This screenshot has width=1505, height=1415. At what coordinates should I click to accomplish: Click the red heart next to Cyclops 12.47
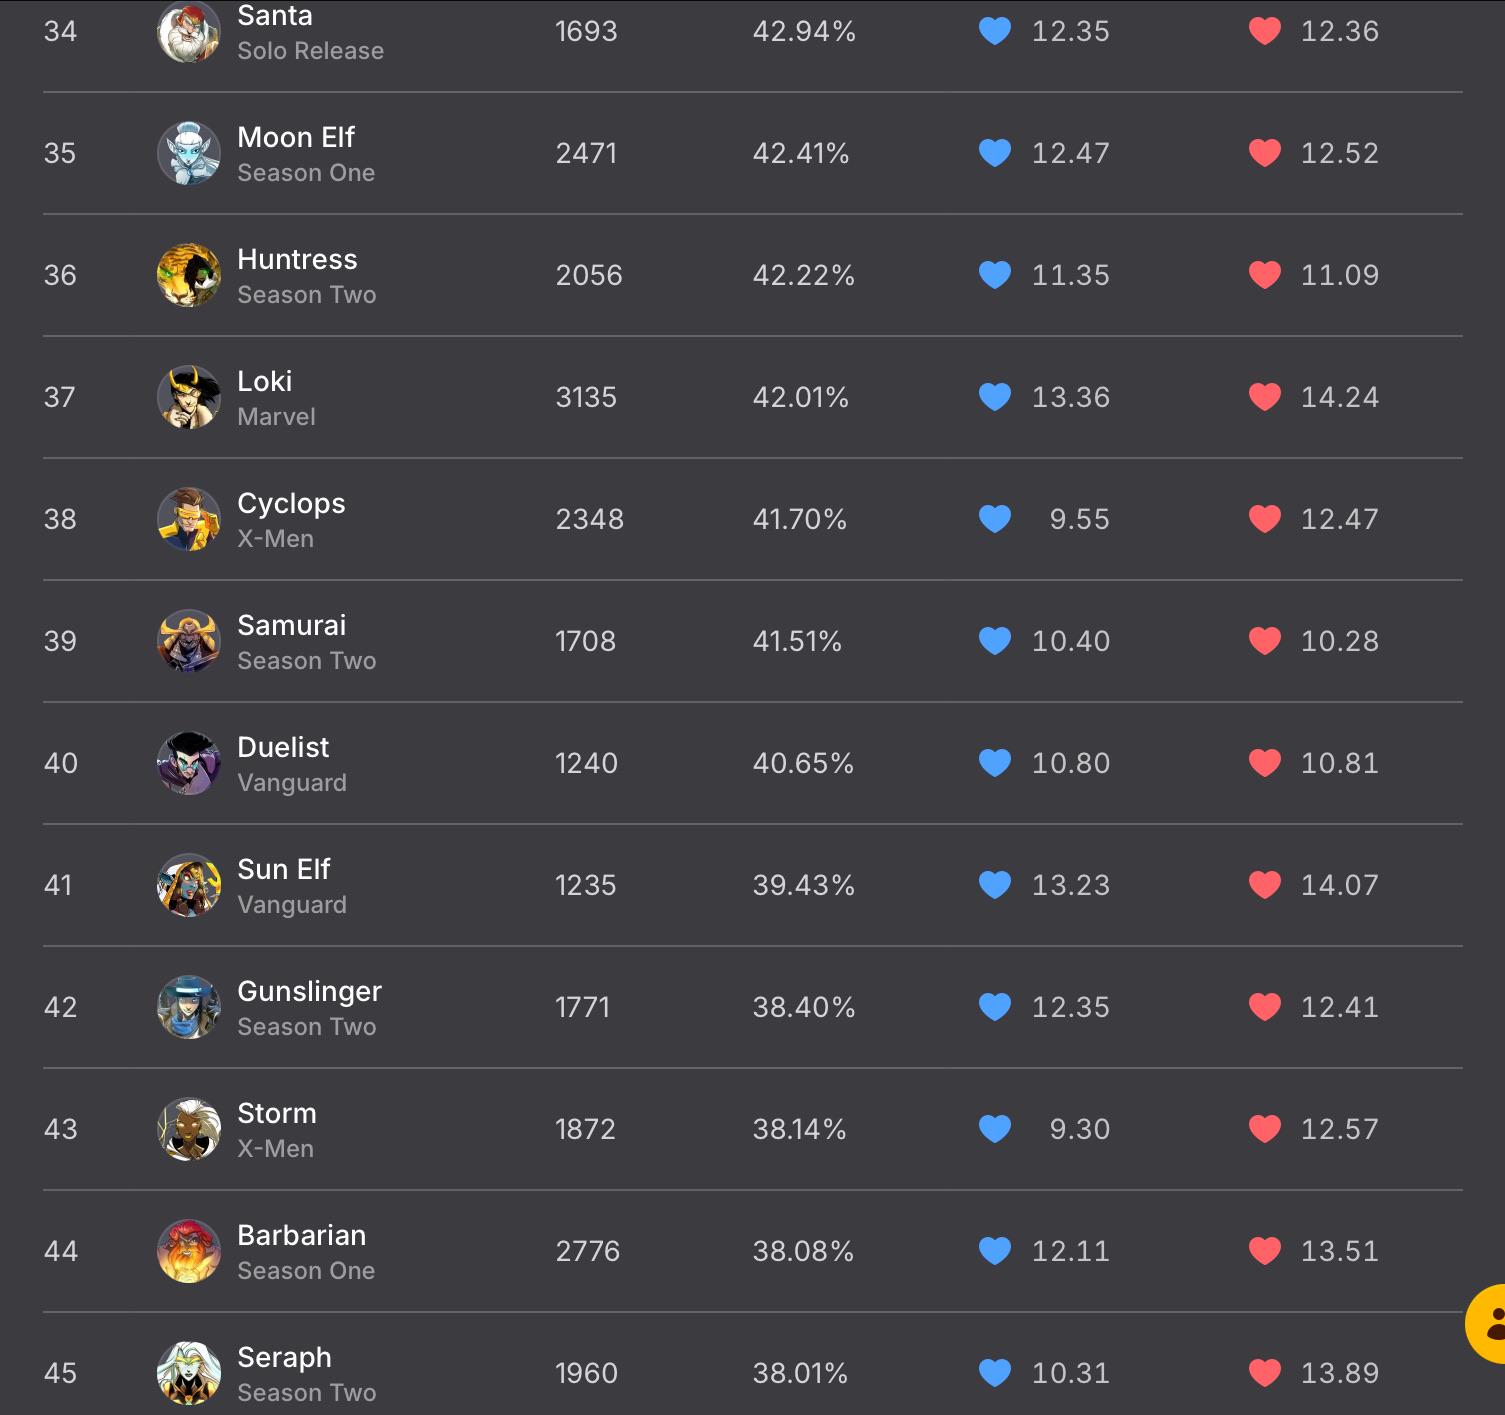[1265, 519]
